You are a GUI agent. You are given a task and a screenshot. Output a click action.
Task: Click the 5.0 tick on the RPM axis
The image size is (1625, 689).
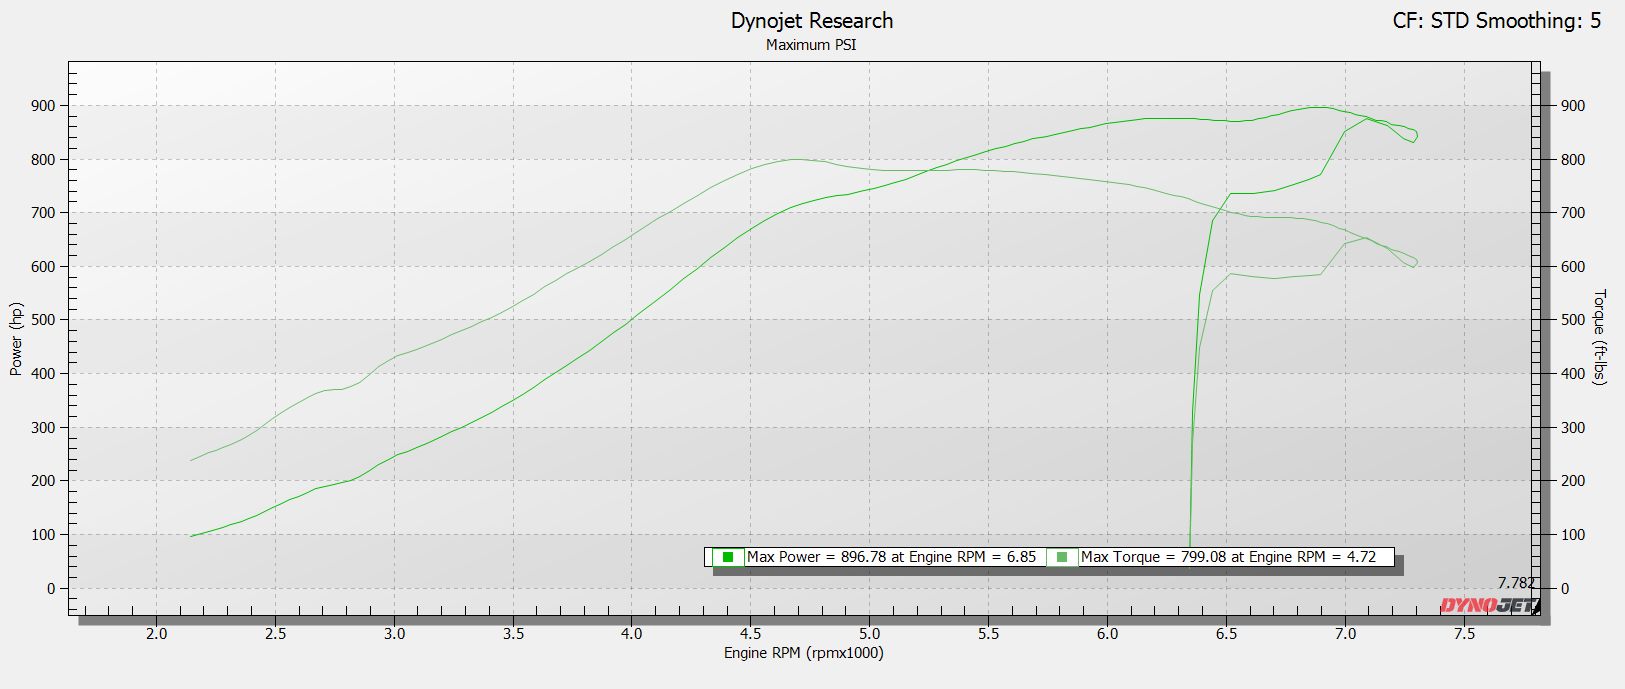click(x=869, y=633)
